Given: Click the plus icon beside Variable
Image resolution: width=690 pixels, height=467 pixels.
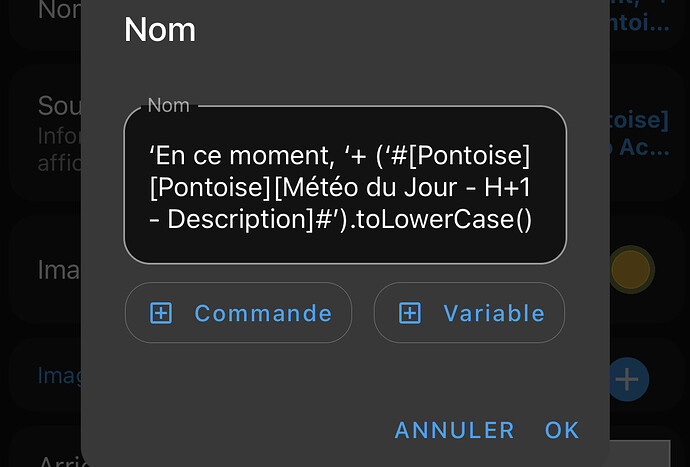Looking at the screenshot, I should pos(410,313).
